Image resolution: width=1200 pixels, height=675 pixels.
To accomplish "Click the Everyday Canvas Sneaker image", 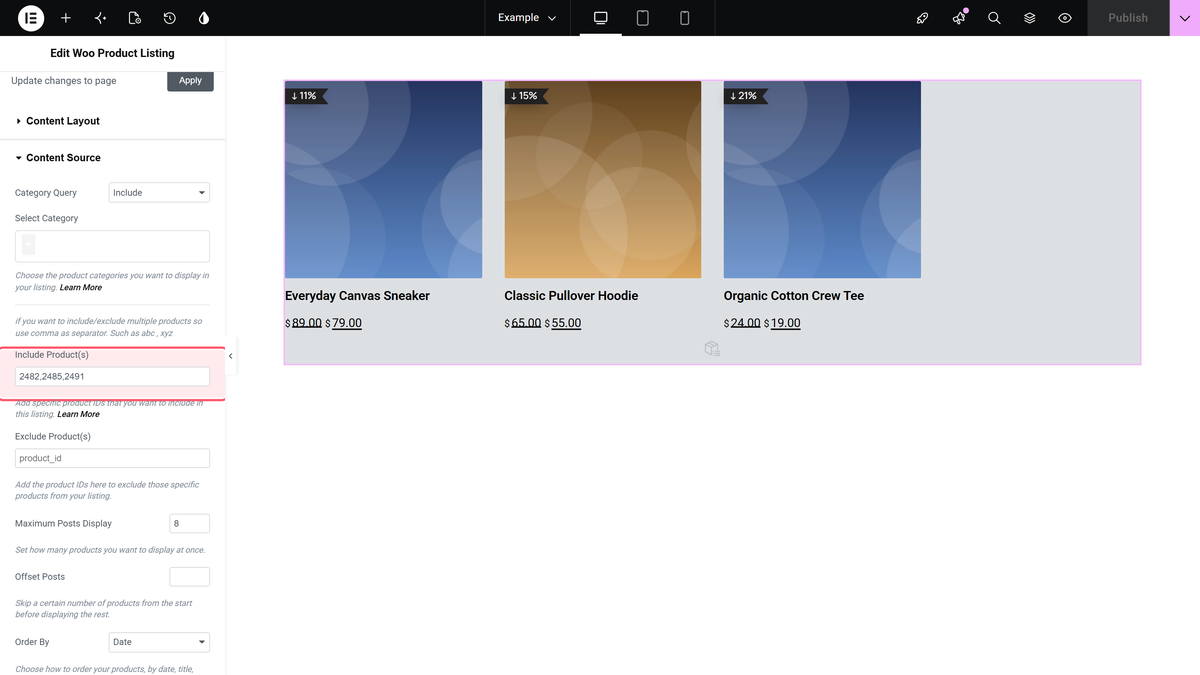I will pyautogui.click(x=384, y=180).
